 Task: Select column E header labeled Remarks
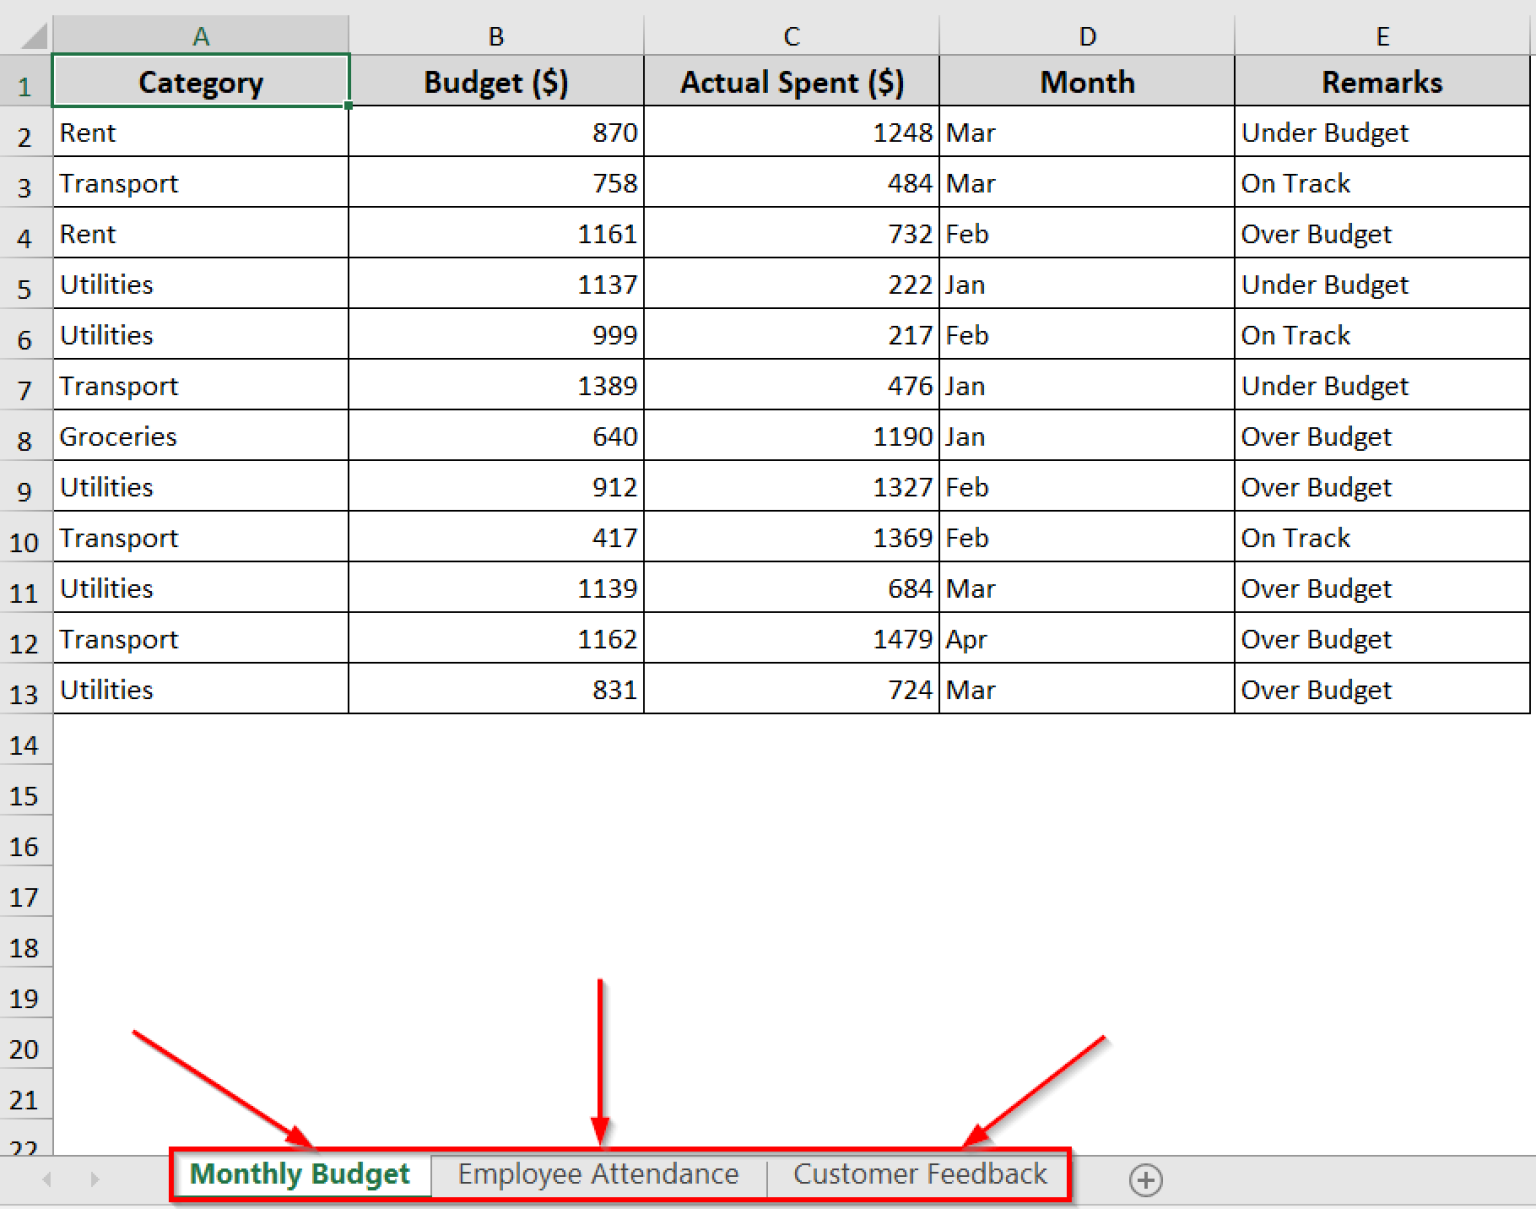coord(1382,35)
